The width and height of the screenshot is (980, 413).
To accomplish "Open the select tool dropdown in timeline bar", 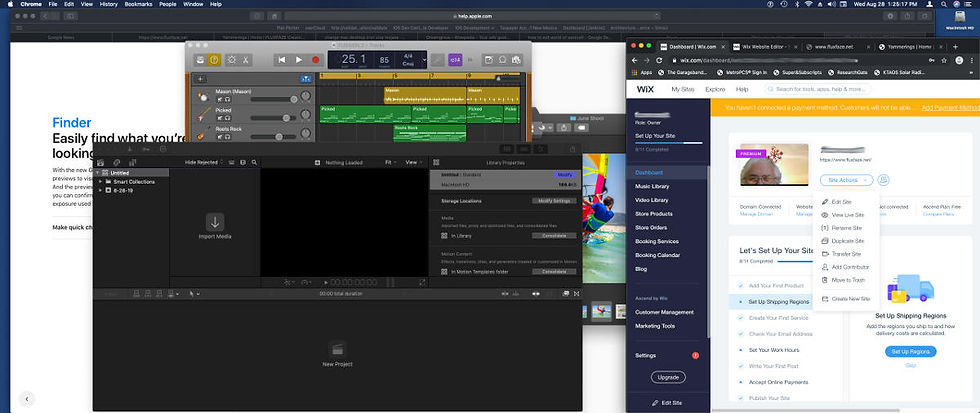I will [x=194, y=294].
